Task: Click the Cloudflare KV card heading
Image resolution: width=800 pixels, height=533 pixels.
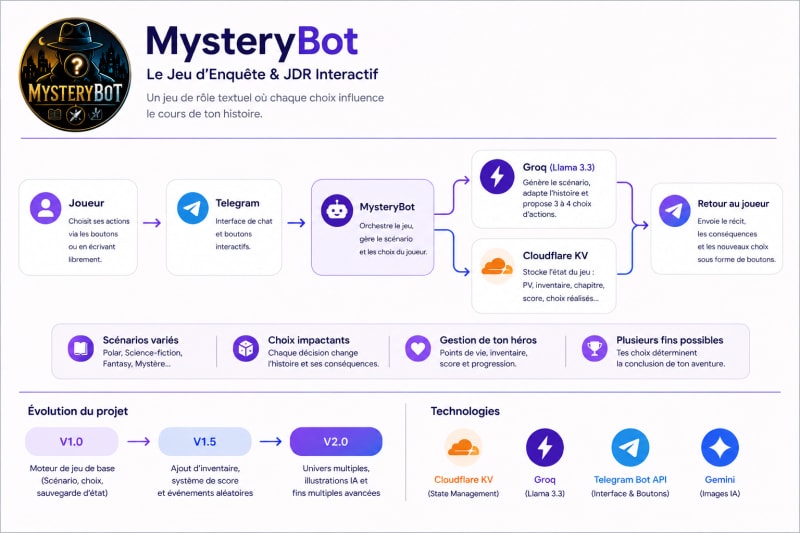Action: click(555, 256)
